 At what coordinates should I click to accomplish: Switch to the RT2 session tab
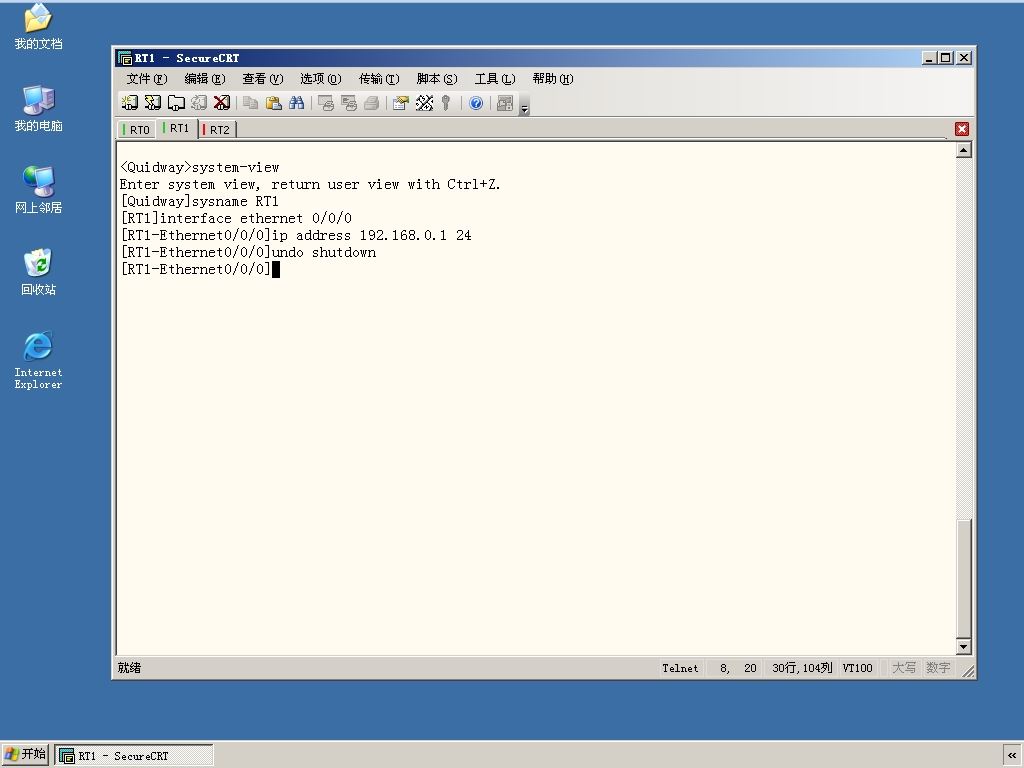coord(217,129)
